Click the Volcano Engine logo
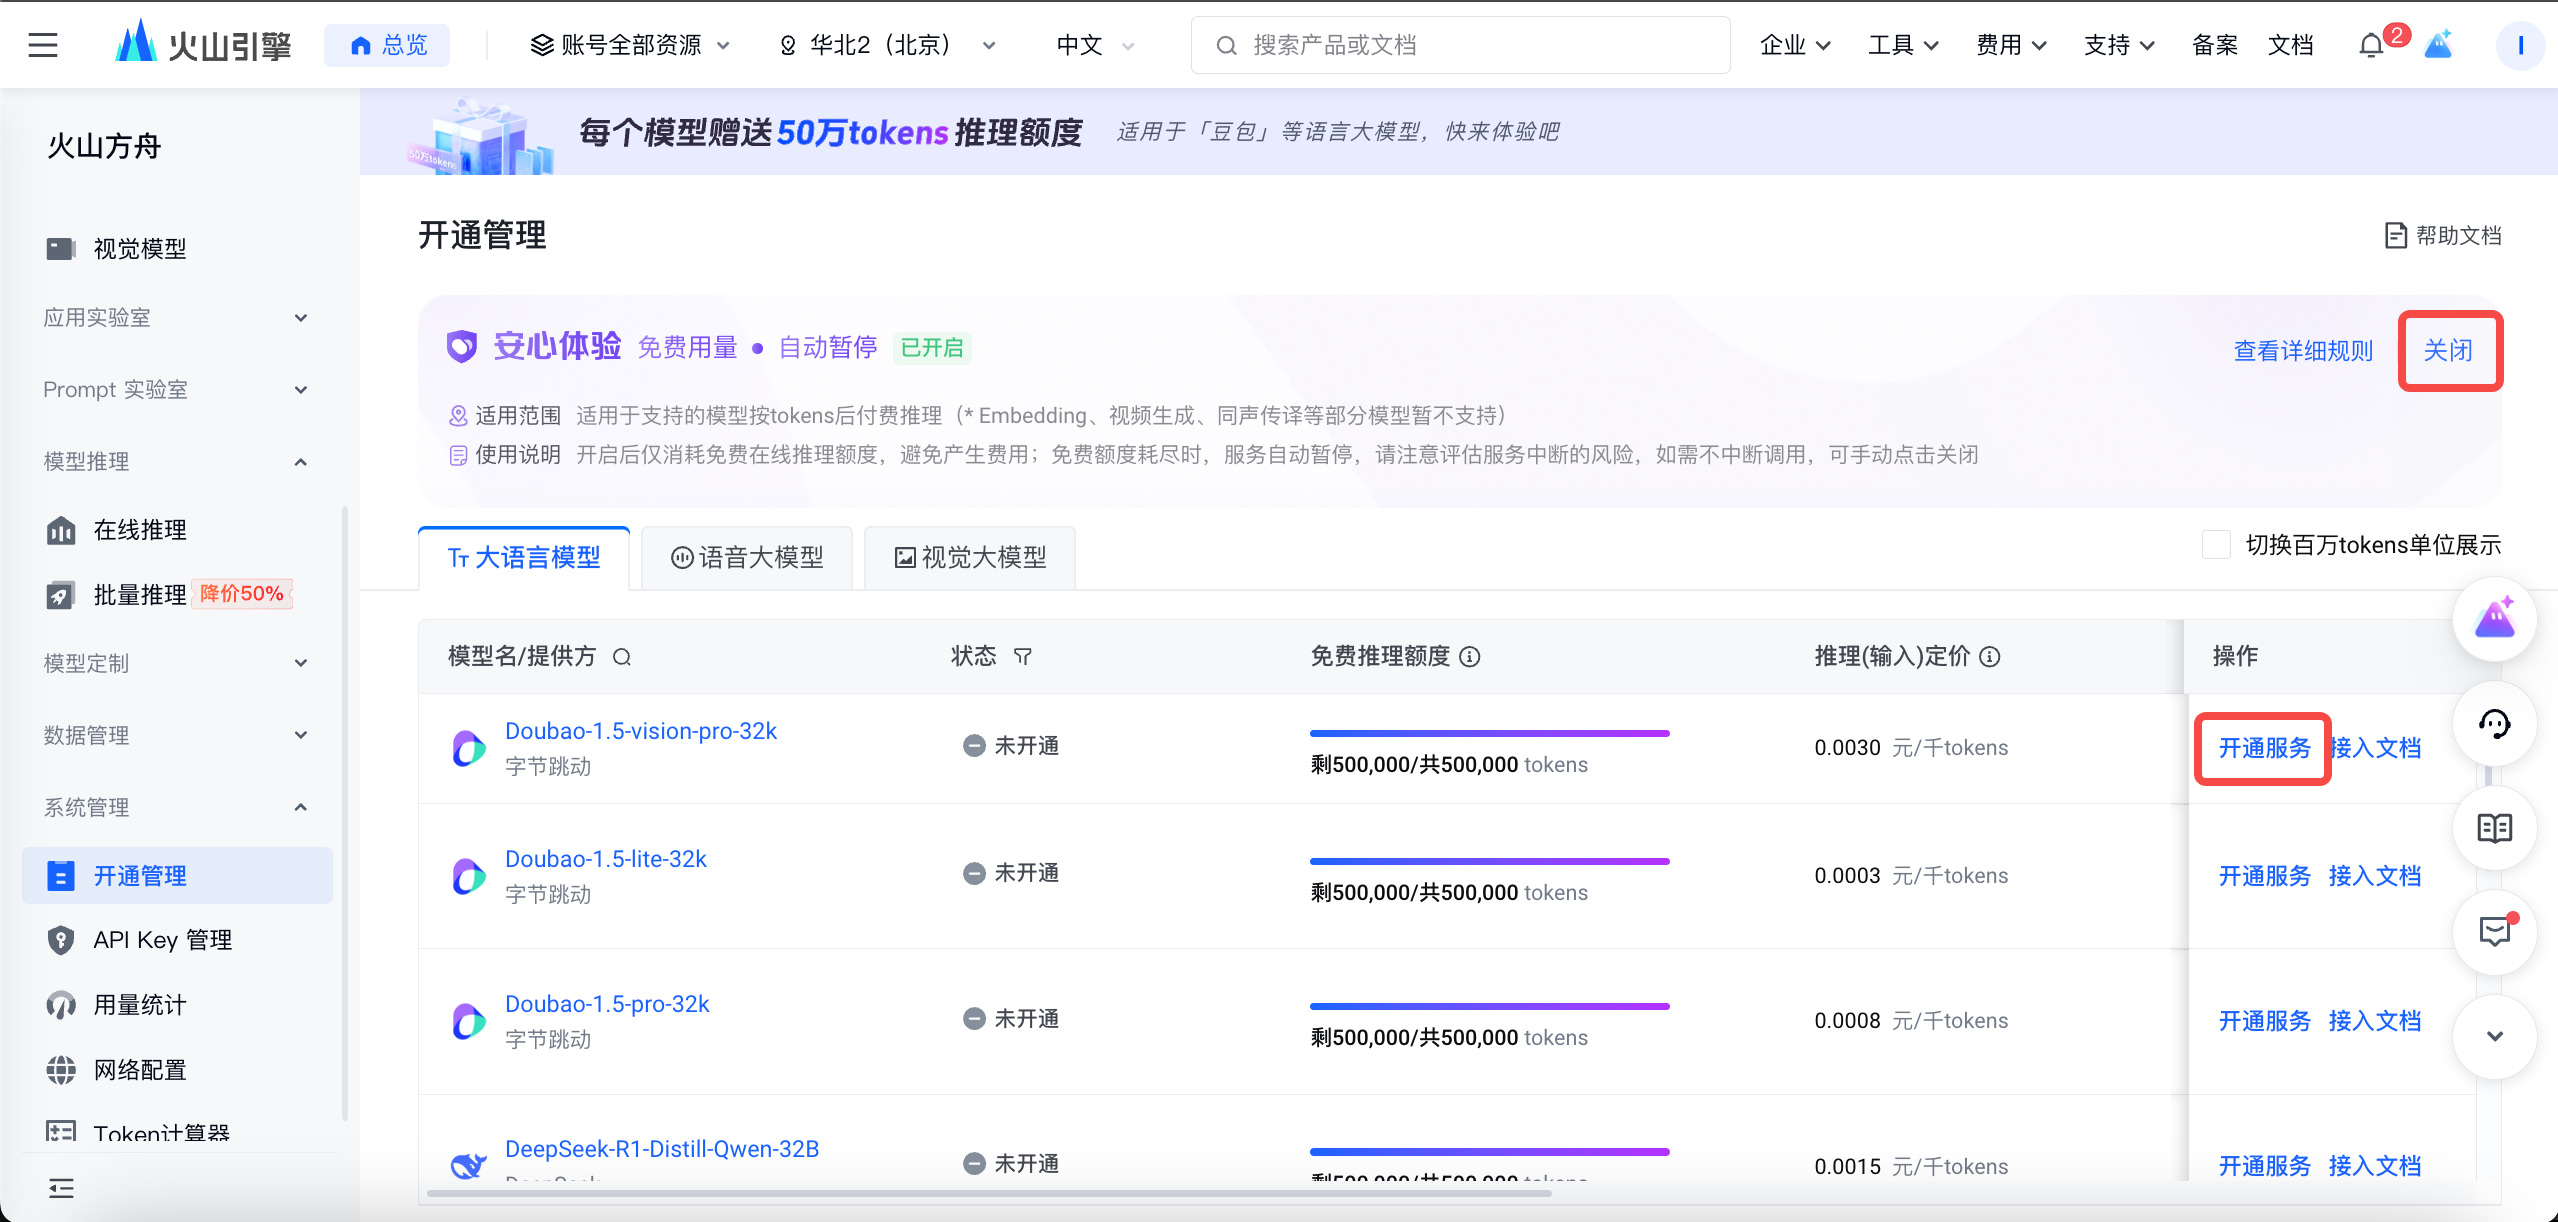The image size is (2558, 1222). [x=203, y=44]
